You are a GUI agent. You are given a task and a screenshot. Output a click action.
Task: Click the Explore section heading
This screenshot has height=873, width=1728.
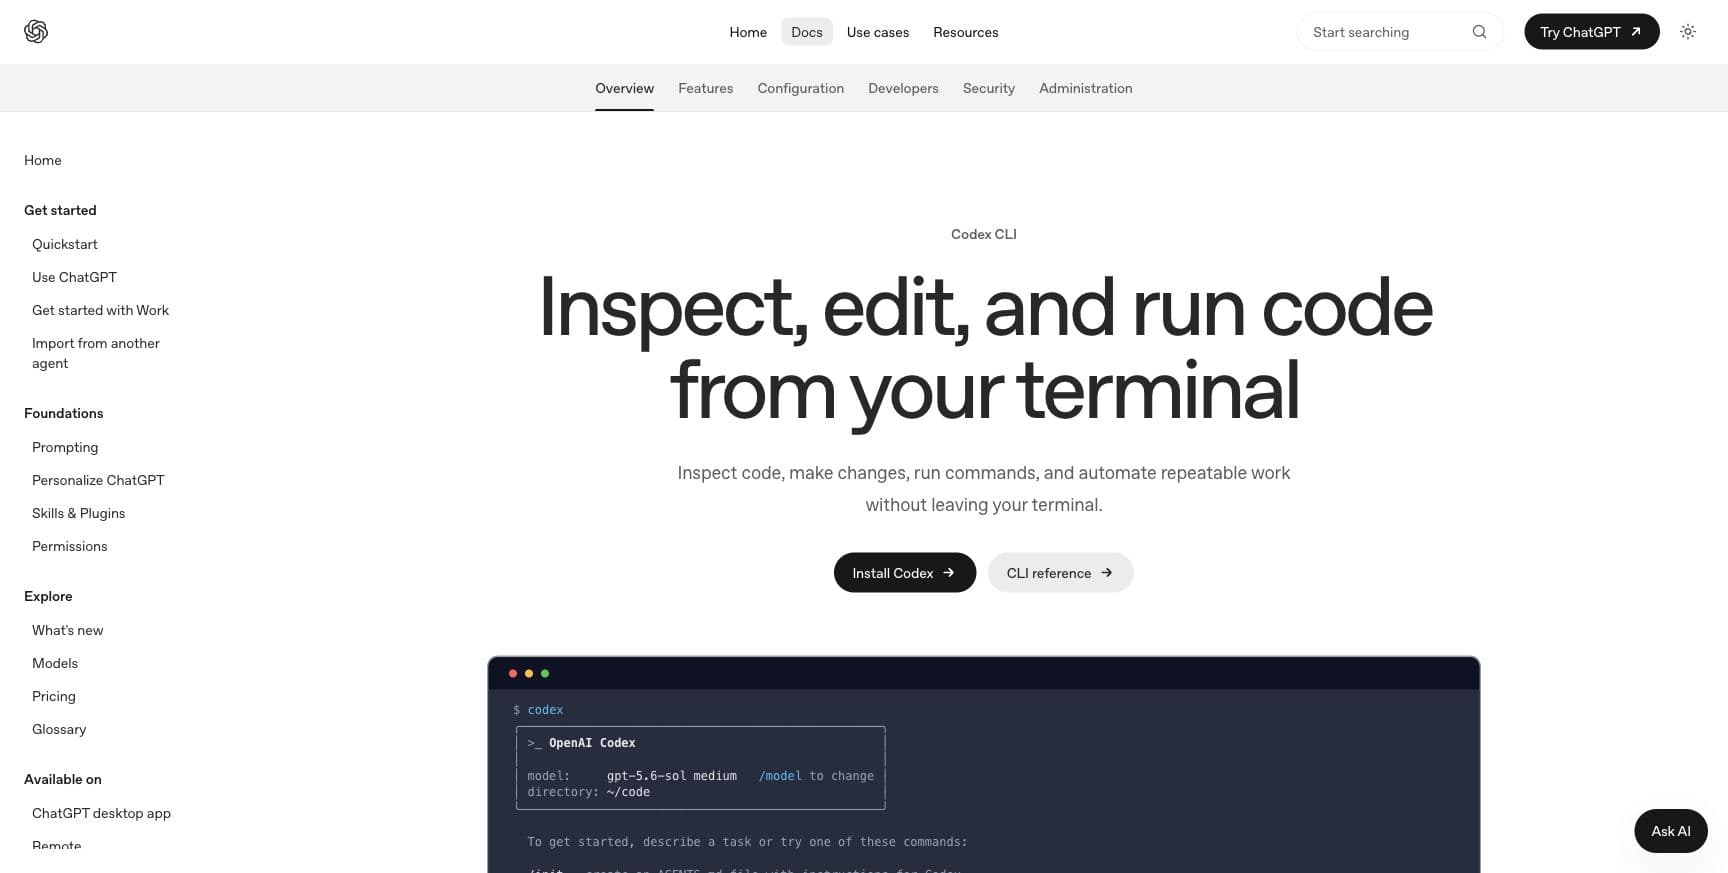pyautogui.click(x=48, y=596)
